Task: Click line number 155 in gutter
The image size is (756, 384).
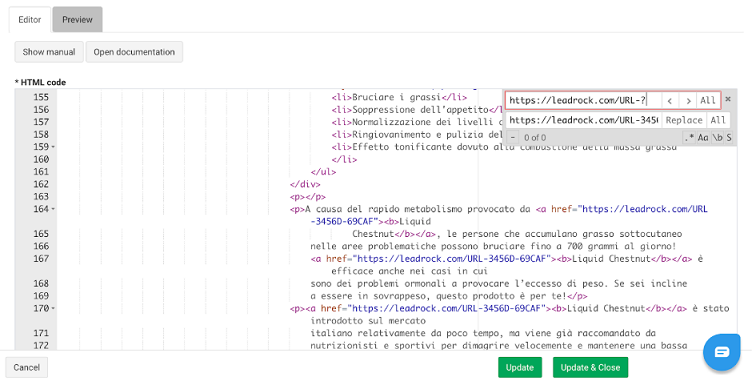Action: [x=41, y=97]
